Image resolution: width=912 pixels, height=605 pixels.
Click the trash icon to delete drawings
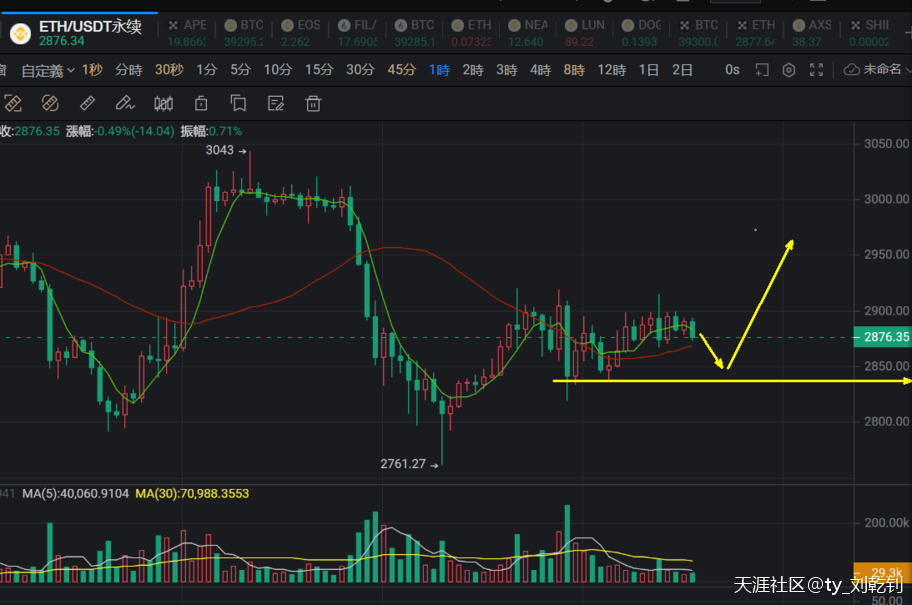pos(313,103)
